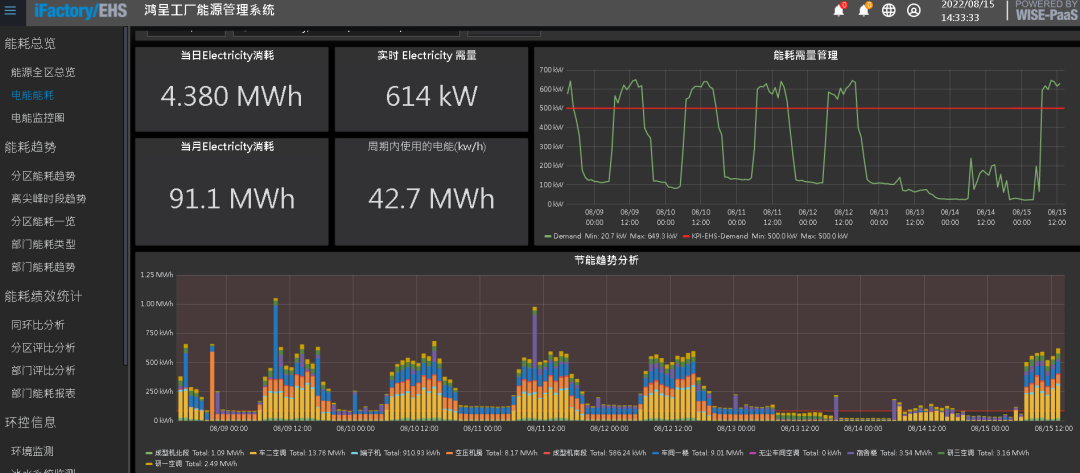
Task: Click the WISE-PaaS logo
Action: click(x=1046, y=11)
